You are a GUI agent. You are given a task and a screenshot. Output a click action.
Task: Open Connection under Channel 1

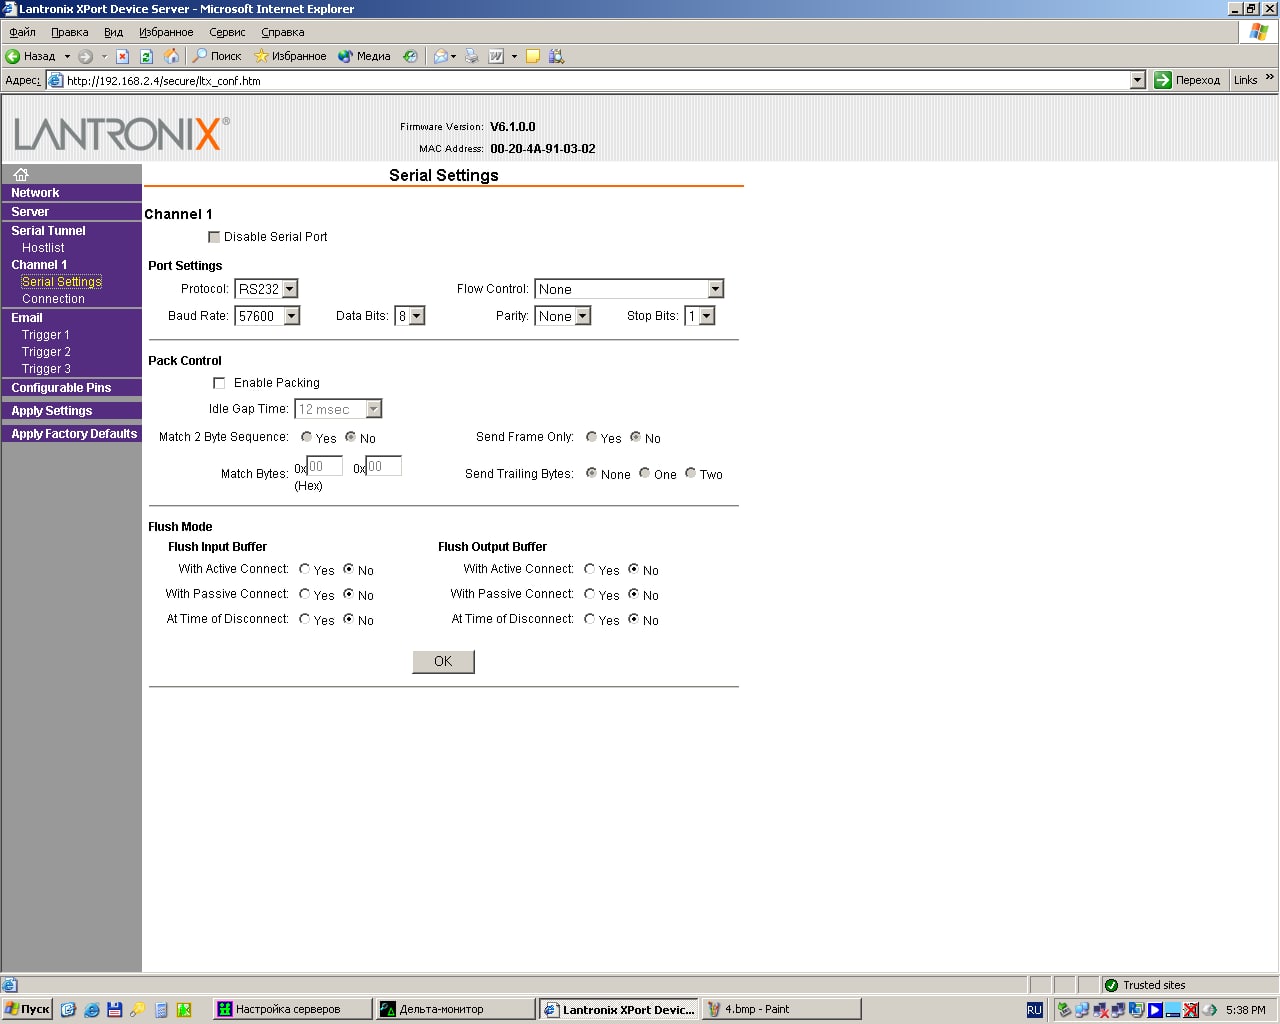[53, 299]
